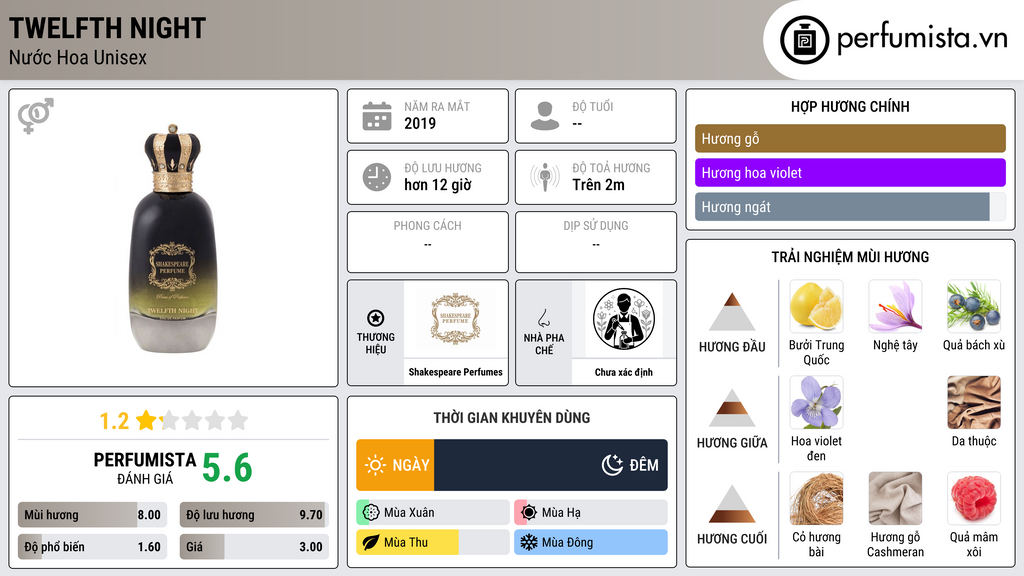Select the Hương hoa violet accord bar
The height and width of the screenshot is (576, 1024).
(850, 172)
